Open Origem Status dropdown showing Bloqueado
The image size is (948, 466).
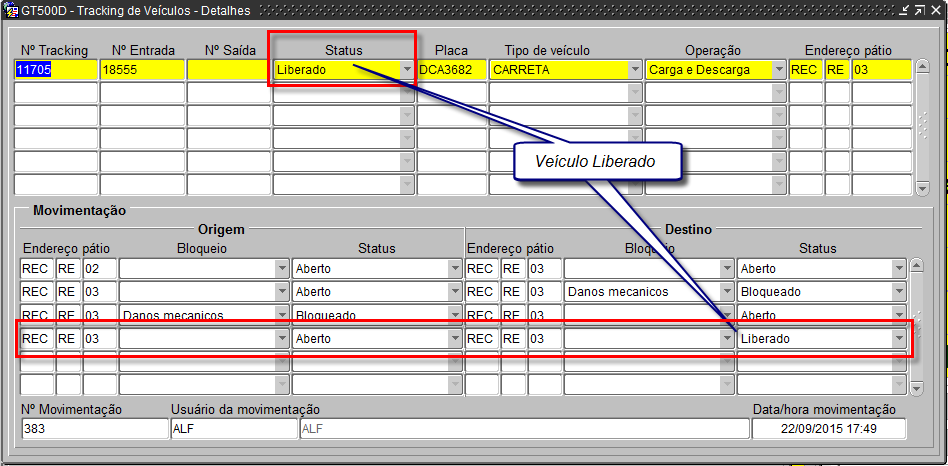coord(454,315)
